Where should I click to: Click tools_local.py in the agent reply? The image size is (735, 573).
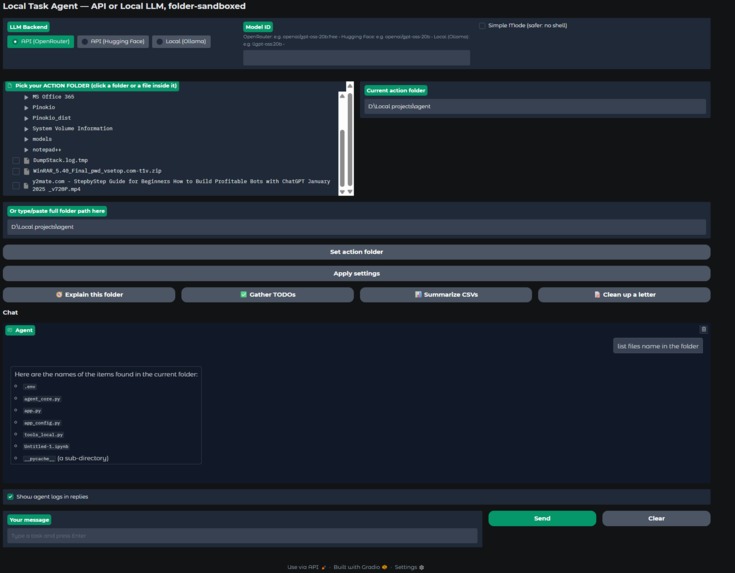click(44, 435)
